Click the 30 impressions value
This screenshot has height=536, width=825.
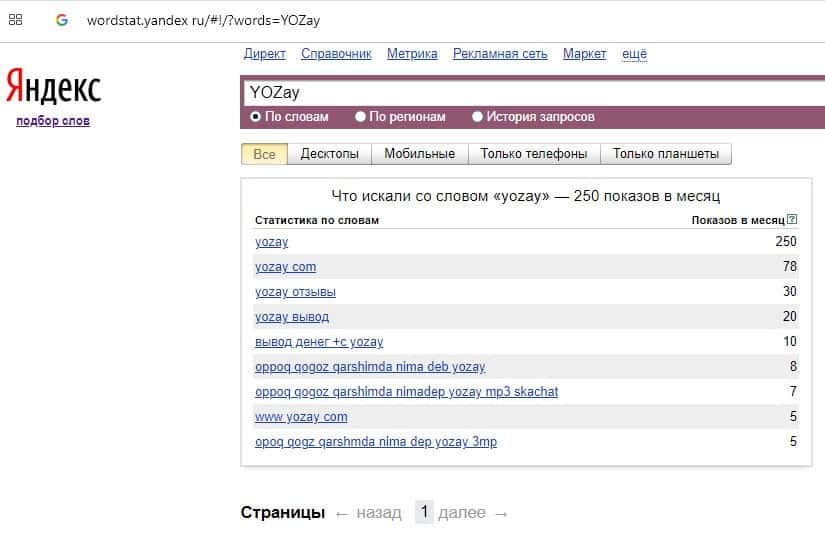pyautogui.click(x=789, y=291)
